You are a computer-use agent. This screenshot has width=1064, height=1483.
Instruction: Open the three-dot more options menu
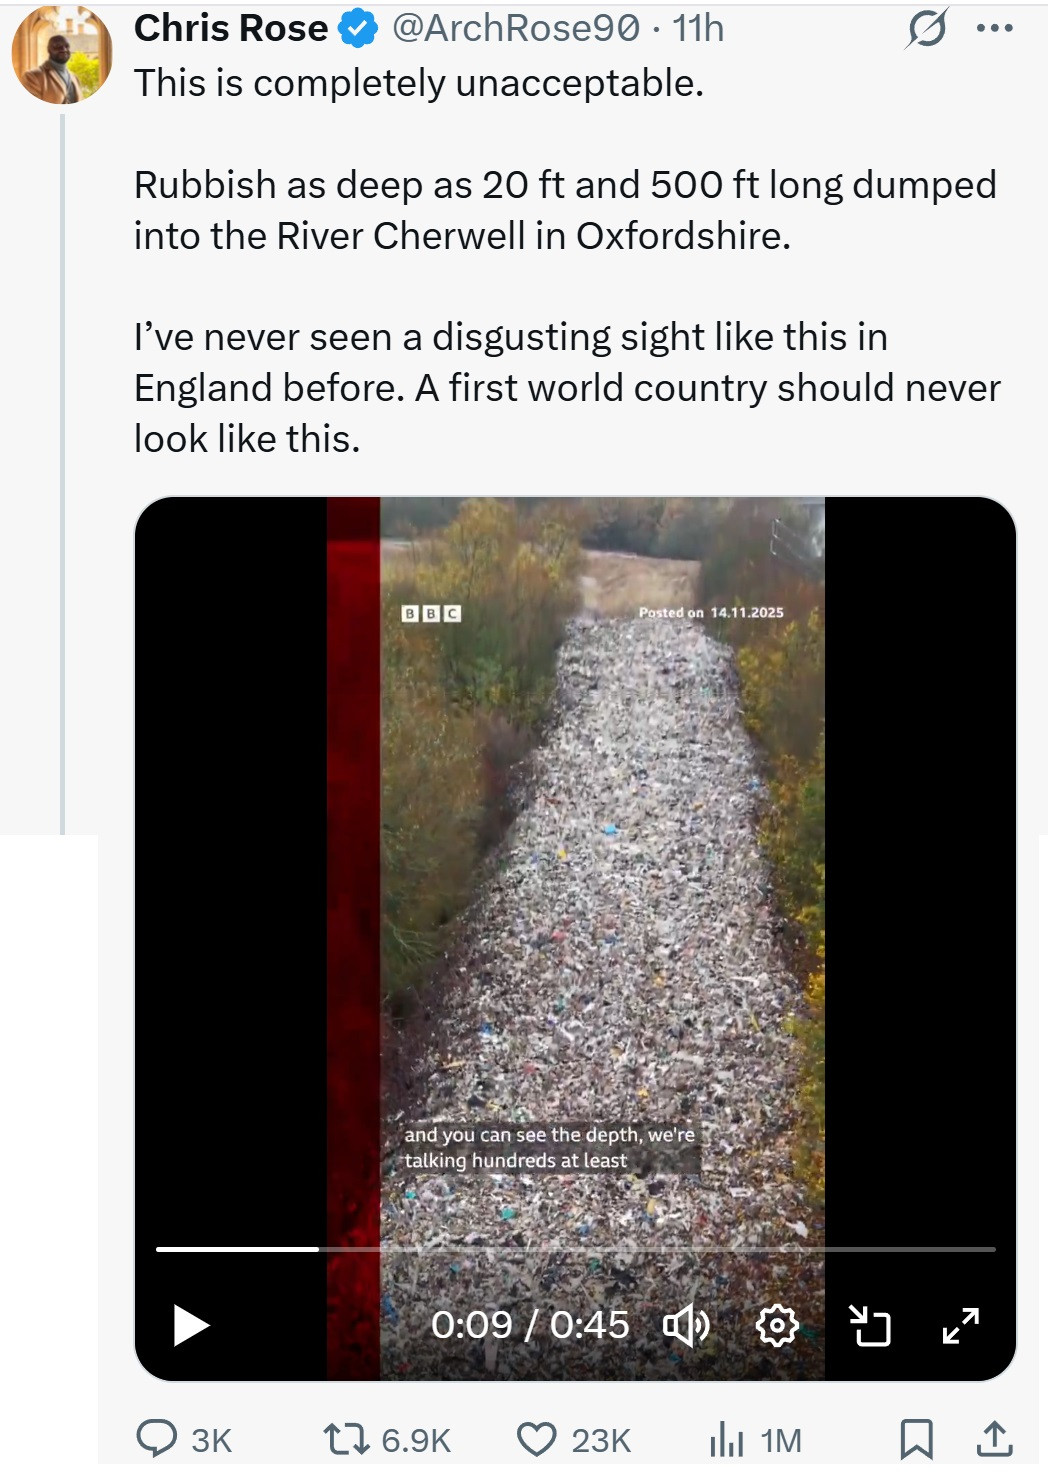tap(994, 28)
